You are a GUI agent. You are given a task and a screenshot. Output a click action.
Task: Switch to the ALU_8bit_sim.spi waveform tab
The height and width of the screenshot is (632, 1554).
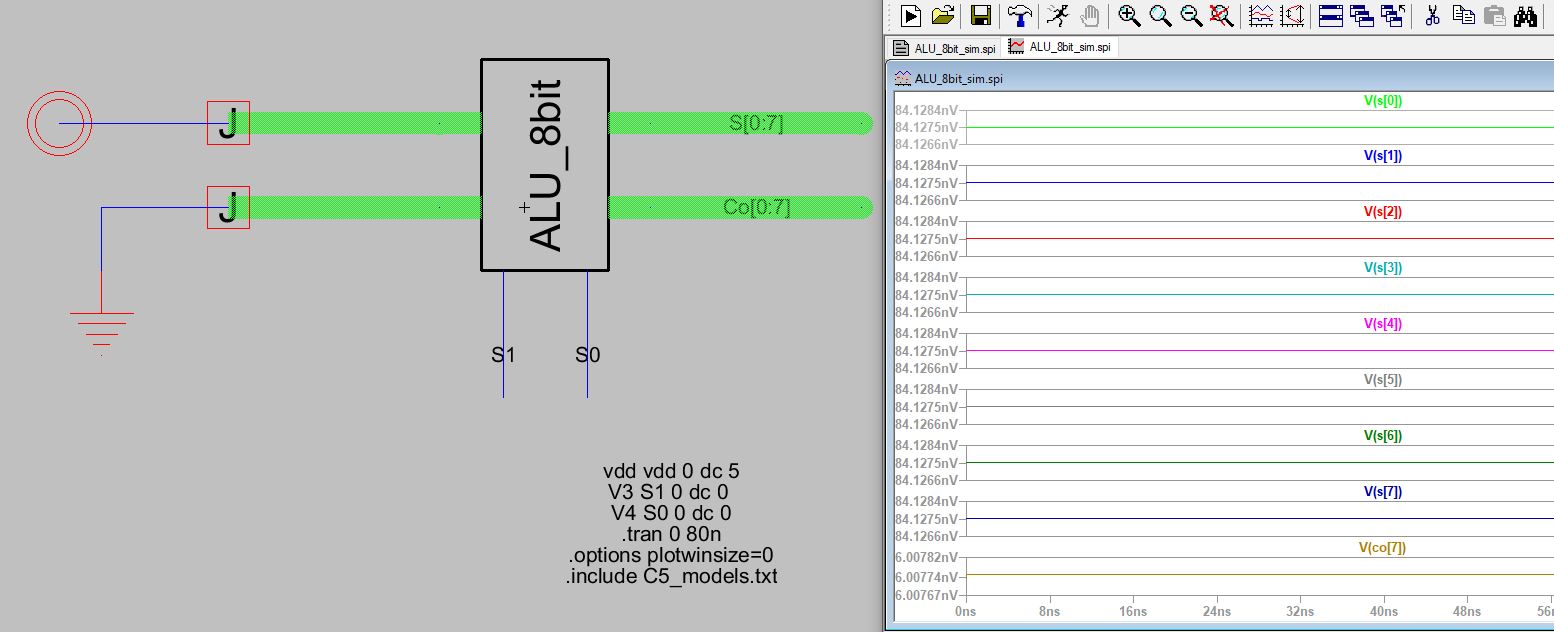(1060, 47)
